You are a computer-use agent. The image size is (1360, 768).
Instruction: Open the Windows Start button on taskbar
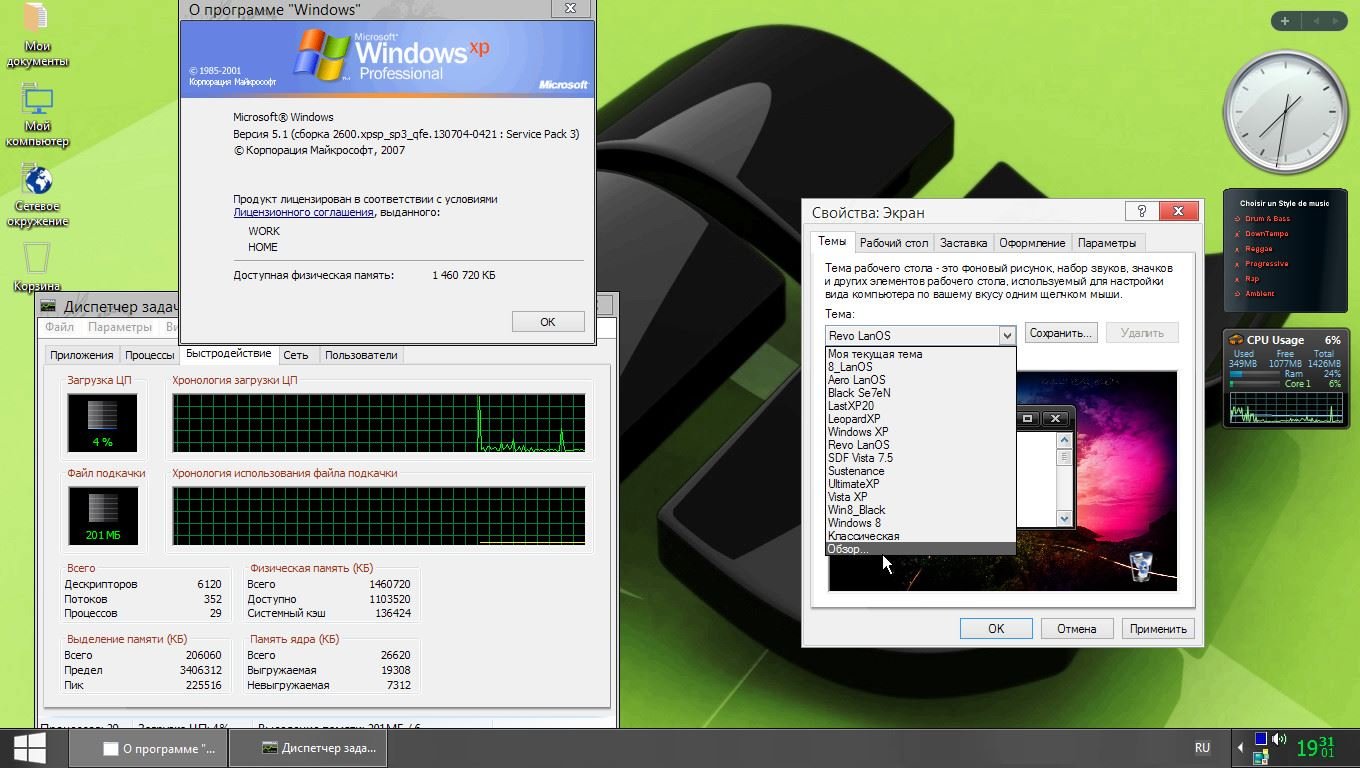click(x=30, y=747)
